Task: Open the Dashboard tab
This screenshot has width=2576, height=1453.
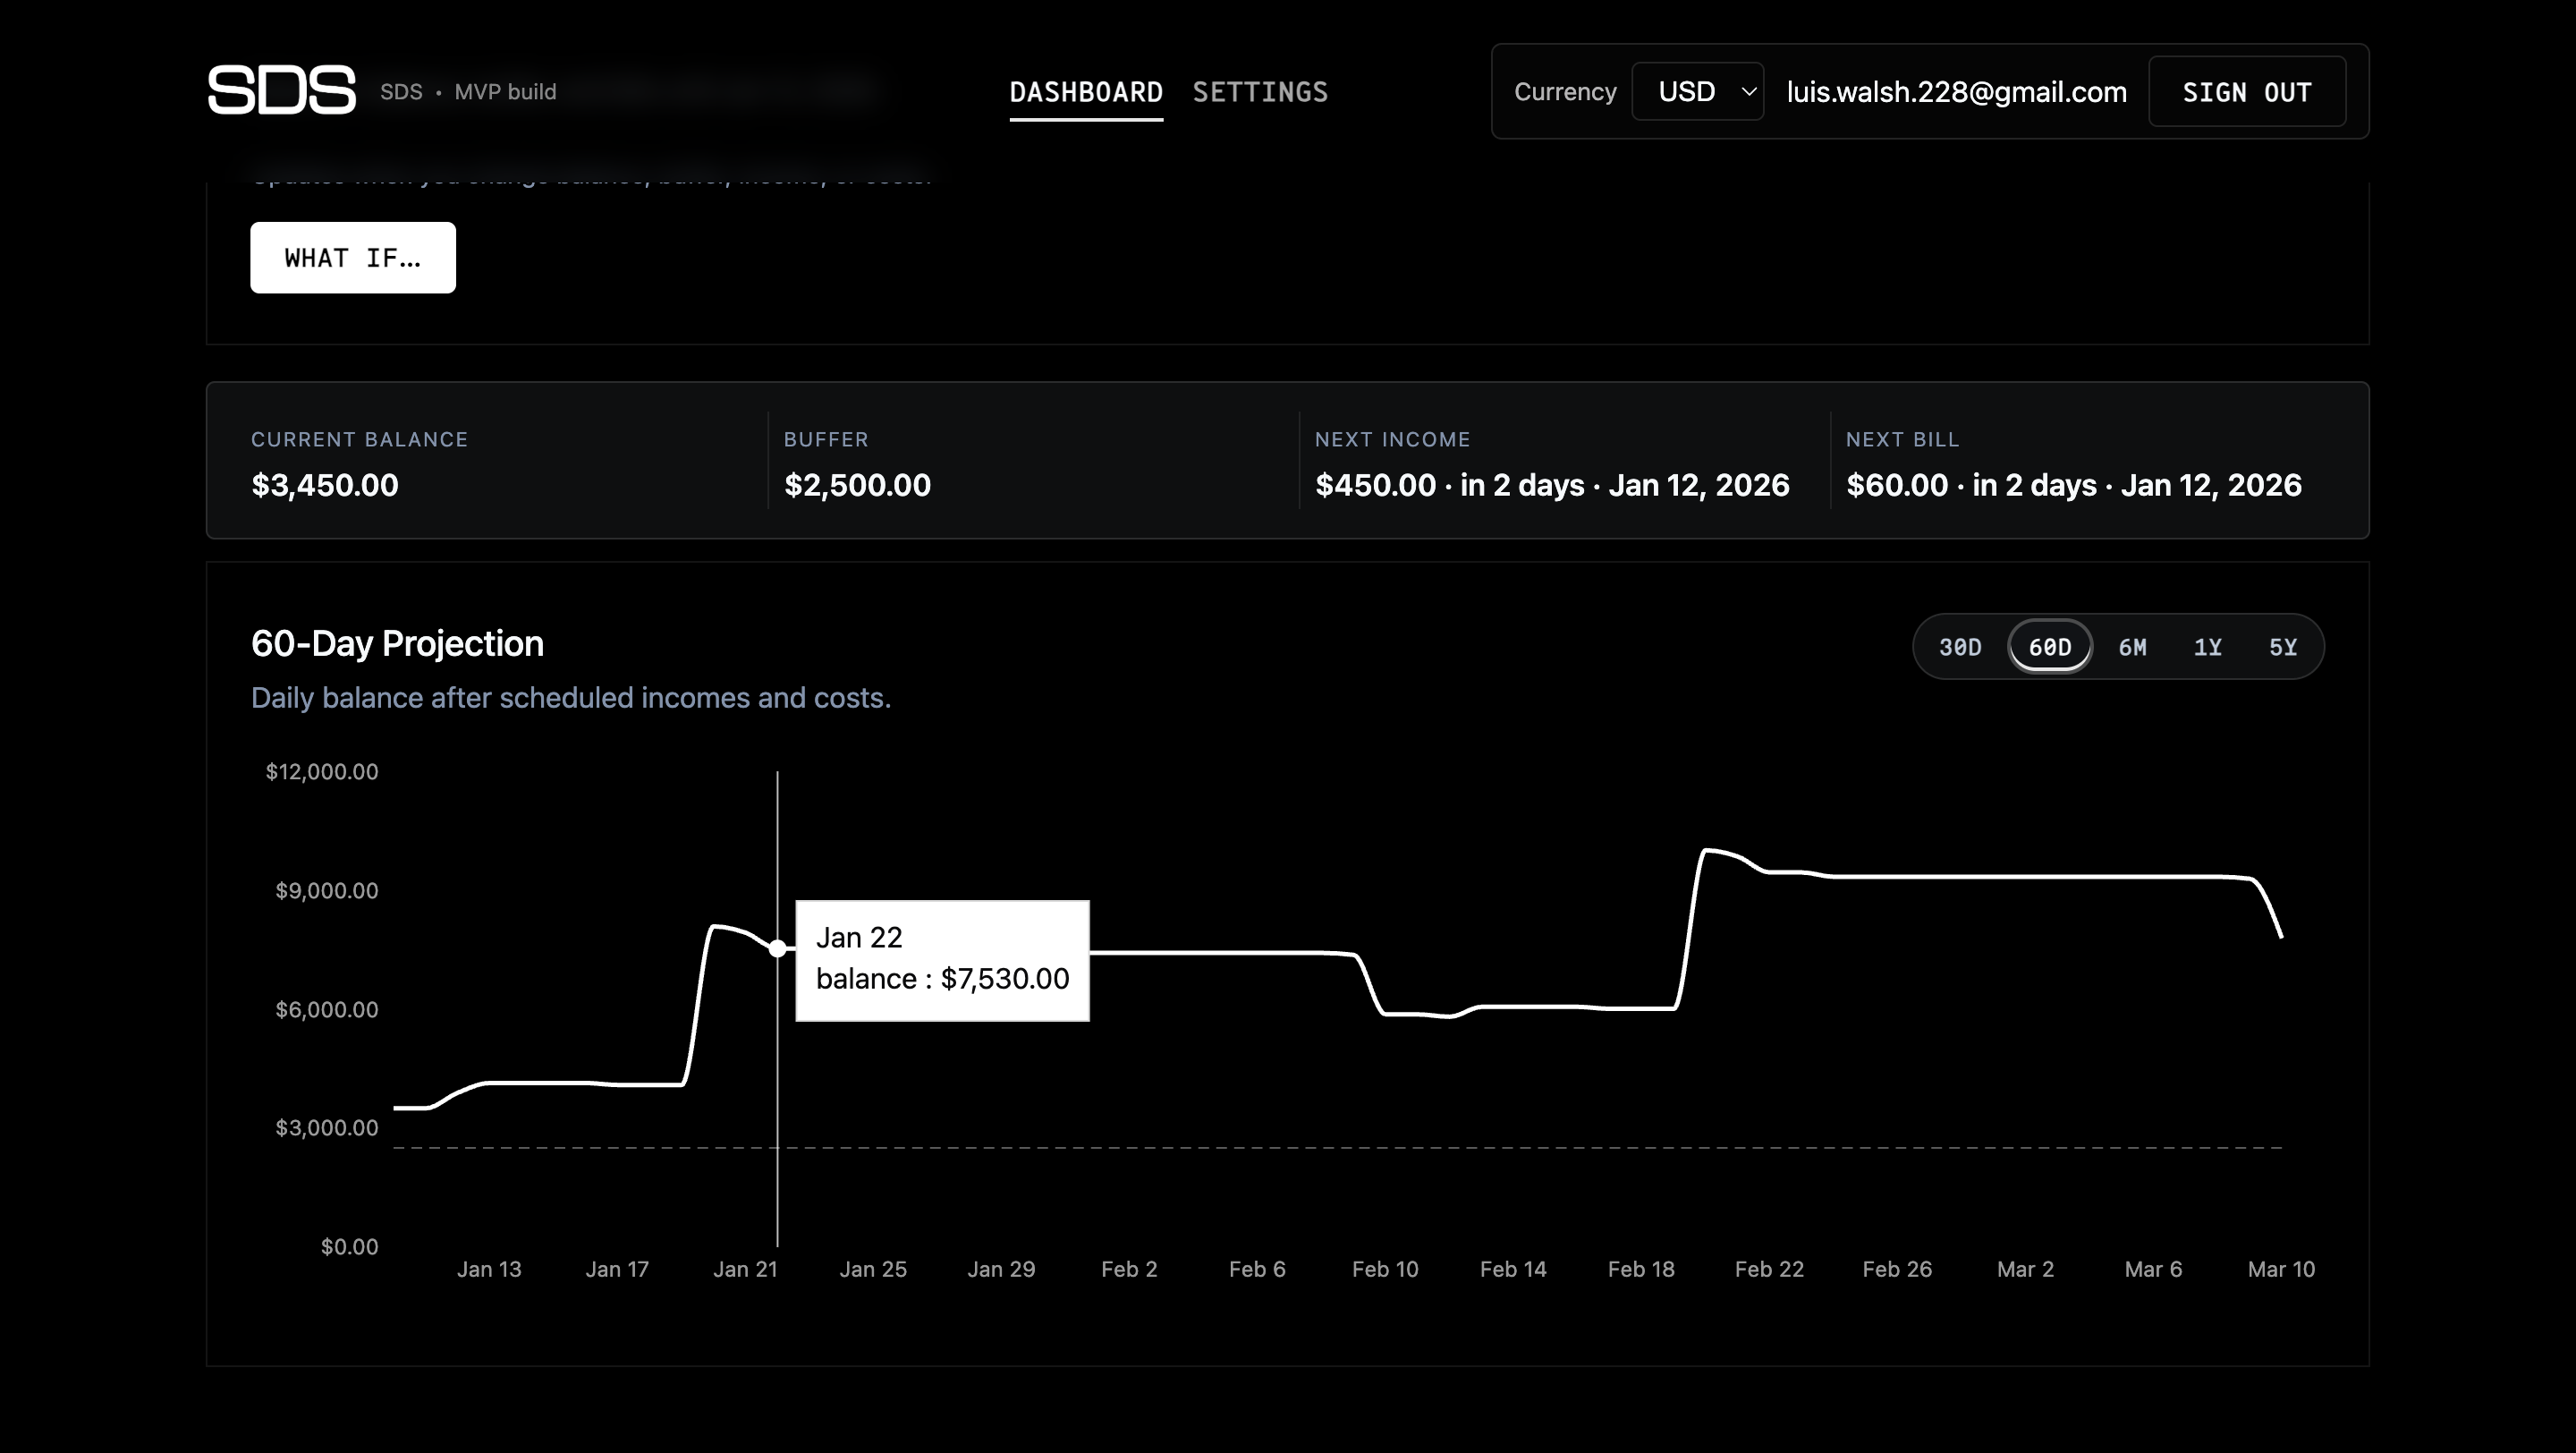Action: [1086, 92]
